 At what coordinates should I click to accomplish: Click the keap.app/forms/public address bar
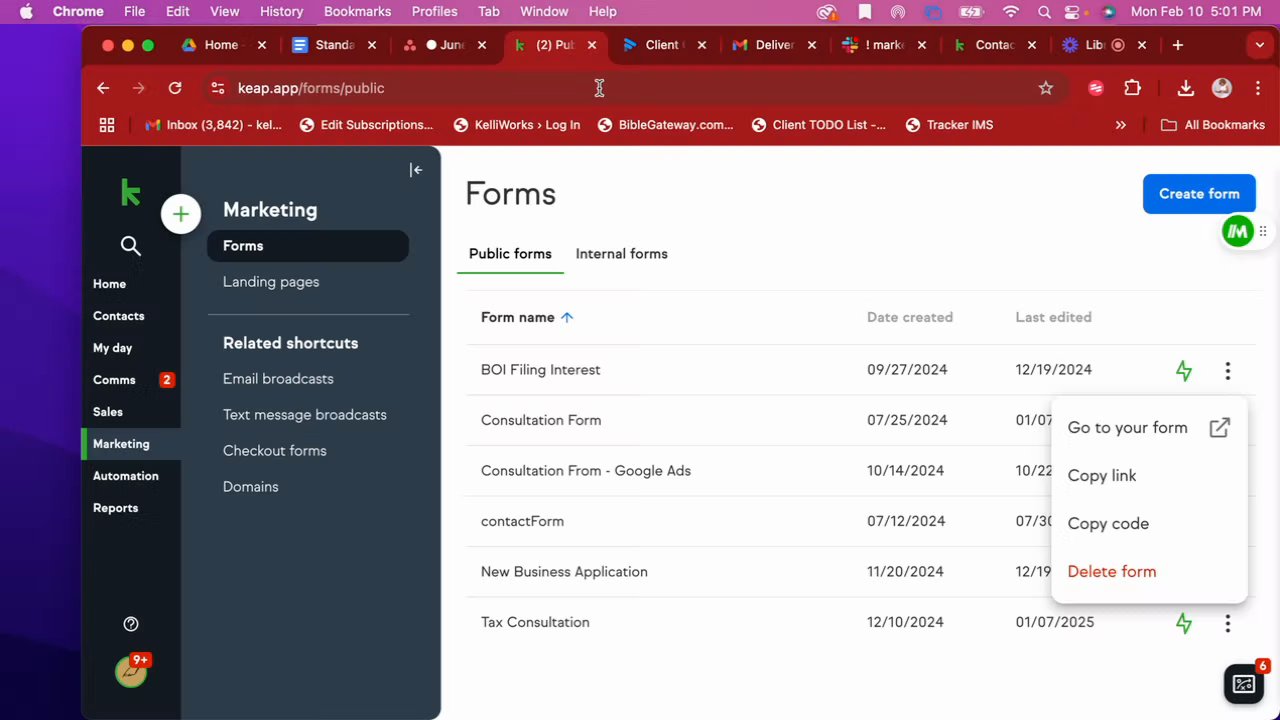[630, 88]
